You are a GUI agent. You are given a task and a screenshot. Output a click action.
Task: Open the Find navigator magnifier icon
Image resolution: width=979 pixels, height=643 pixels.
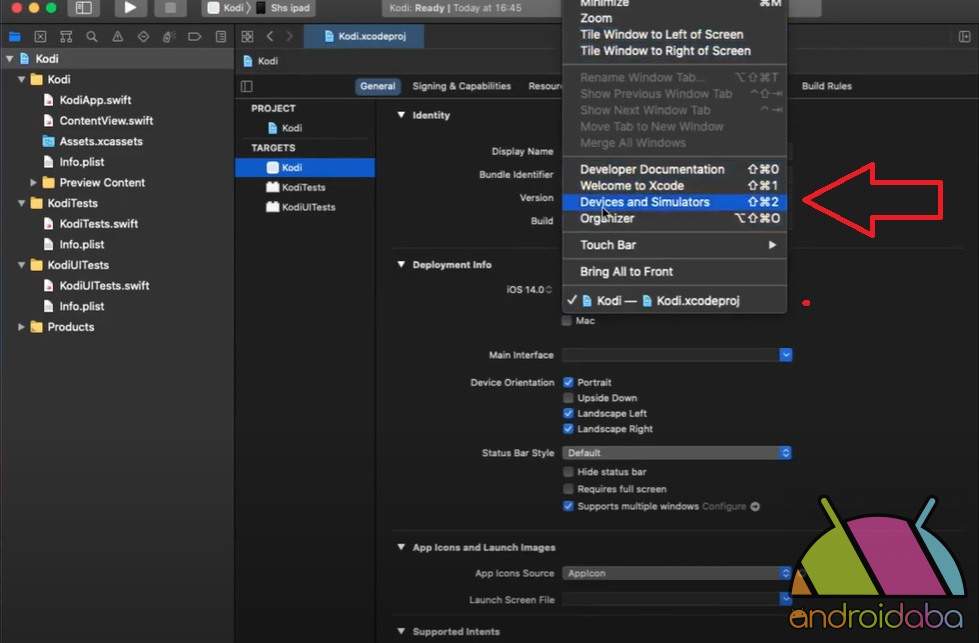pos(92,36)
